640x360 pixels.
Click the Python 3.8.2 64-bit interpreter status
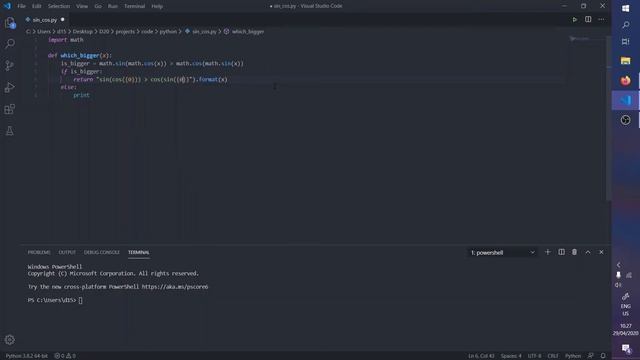27,356
